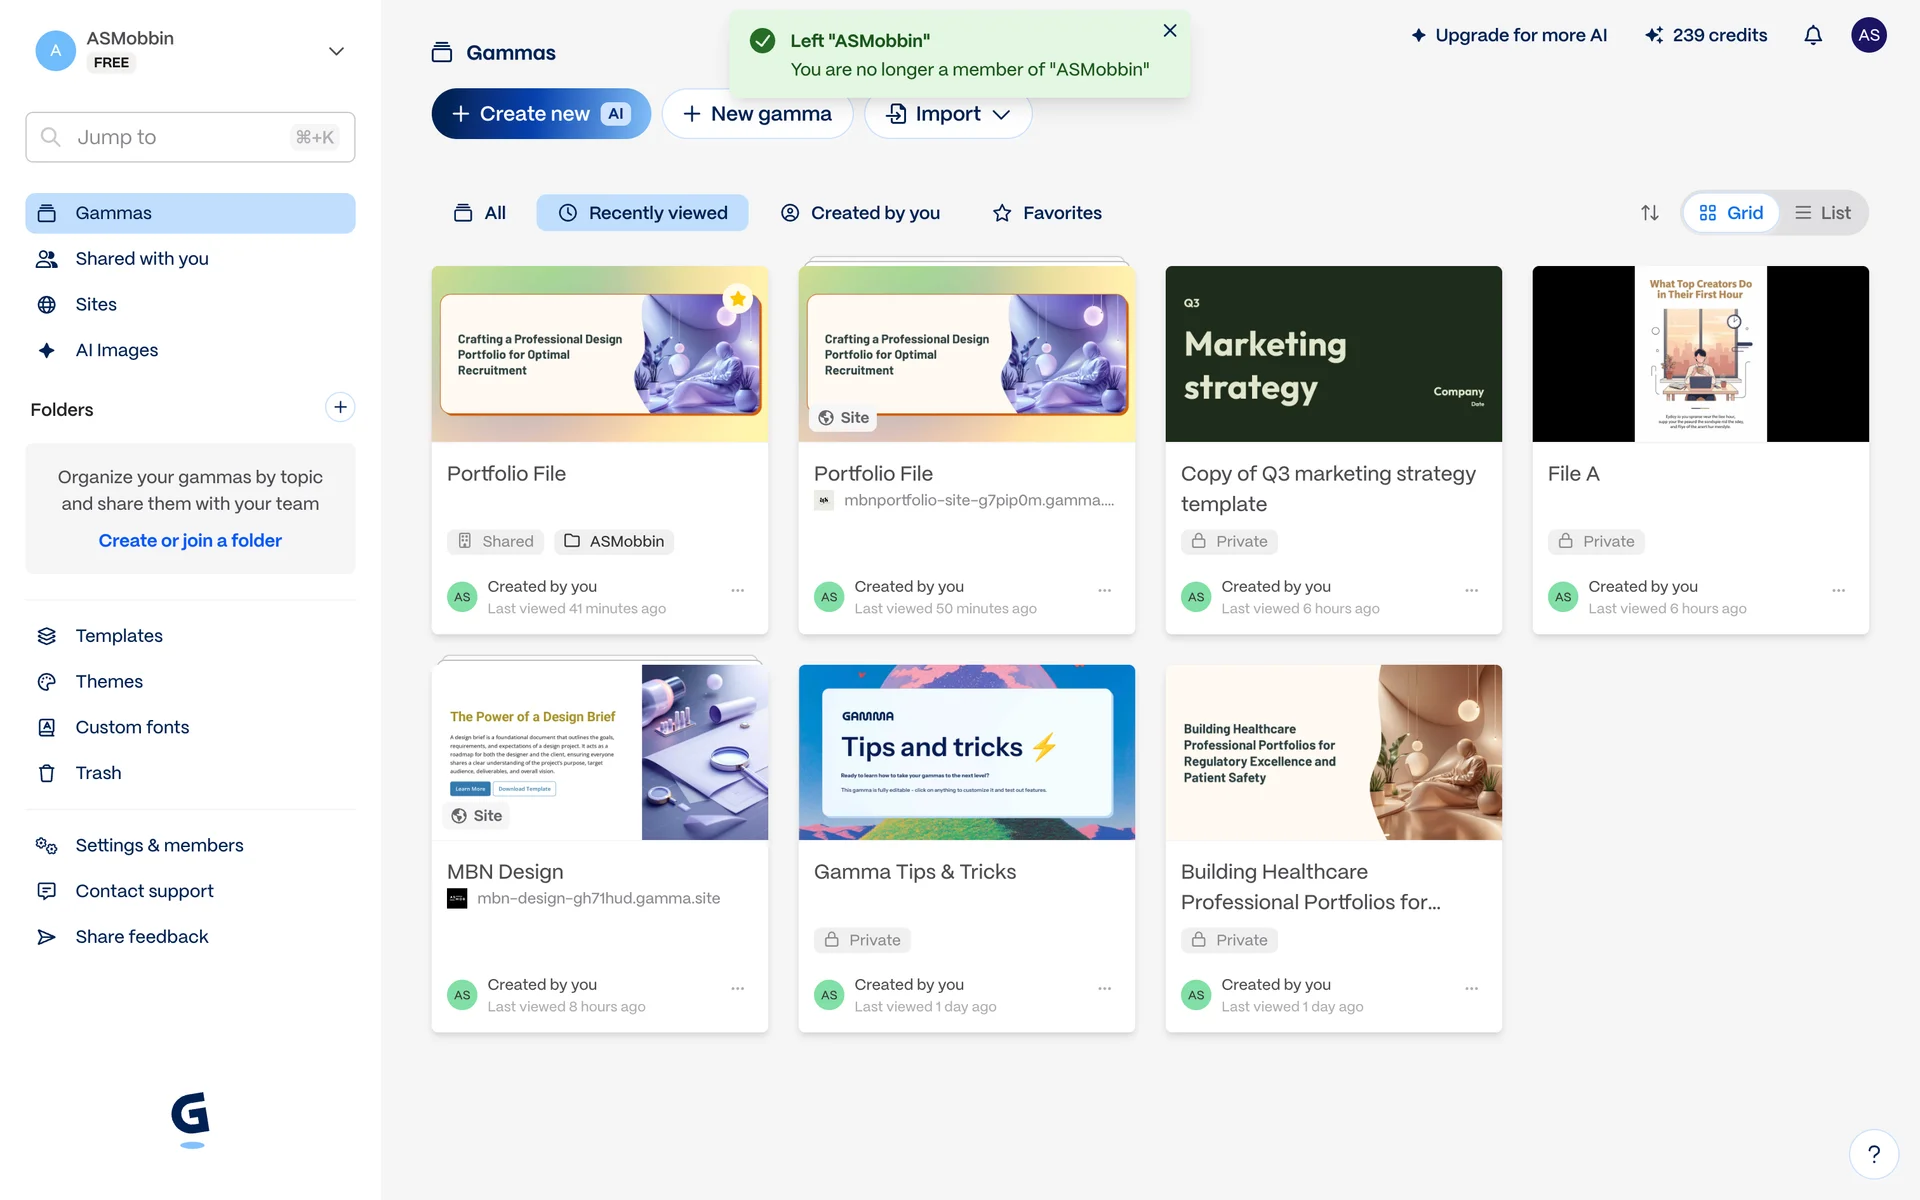Viewport: 1920px width, 1200px height.
Task: Open the help question mark button
Action: [1873, 1154]
